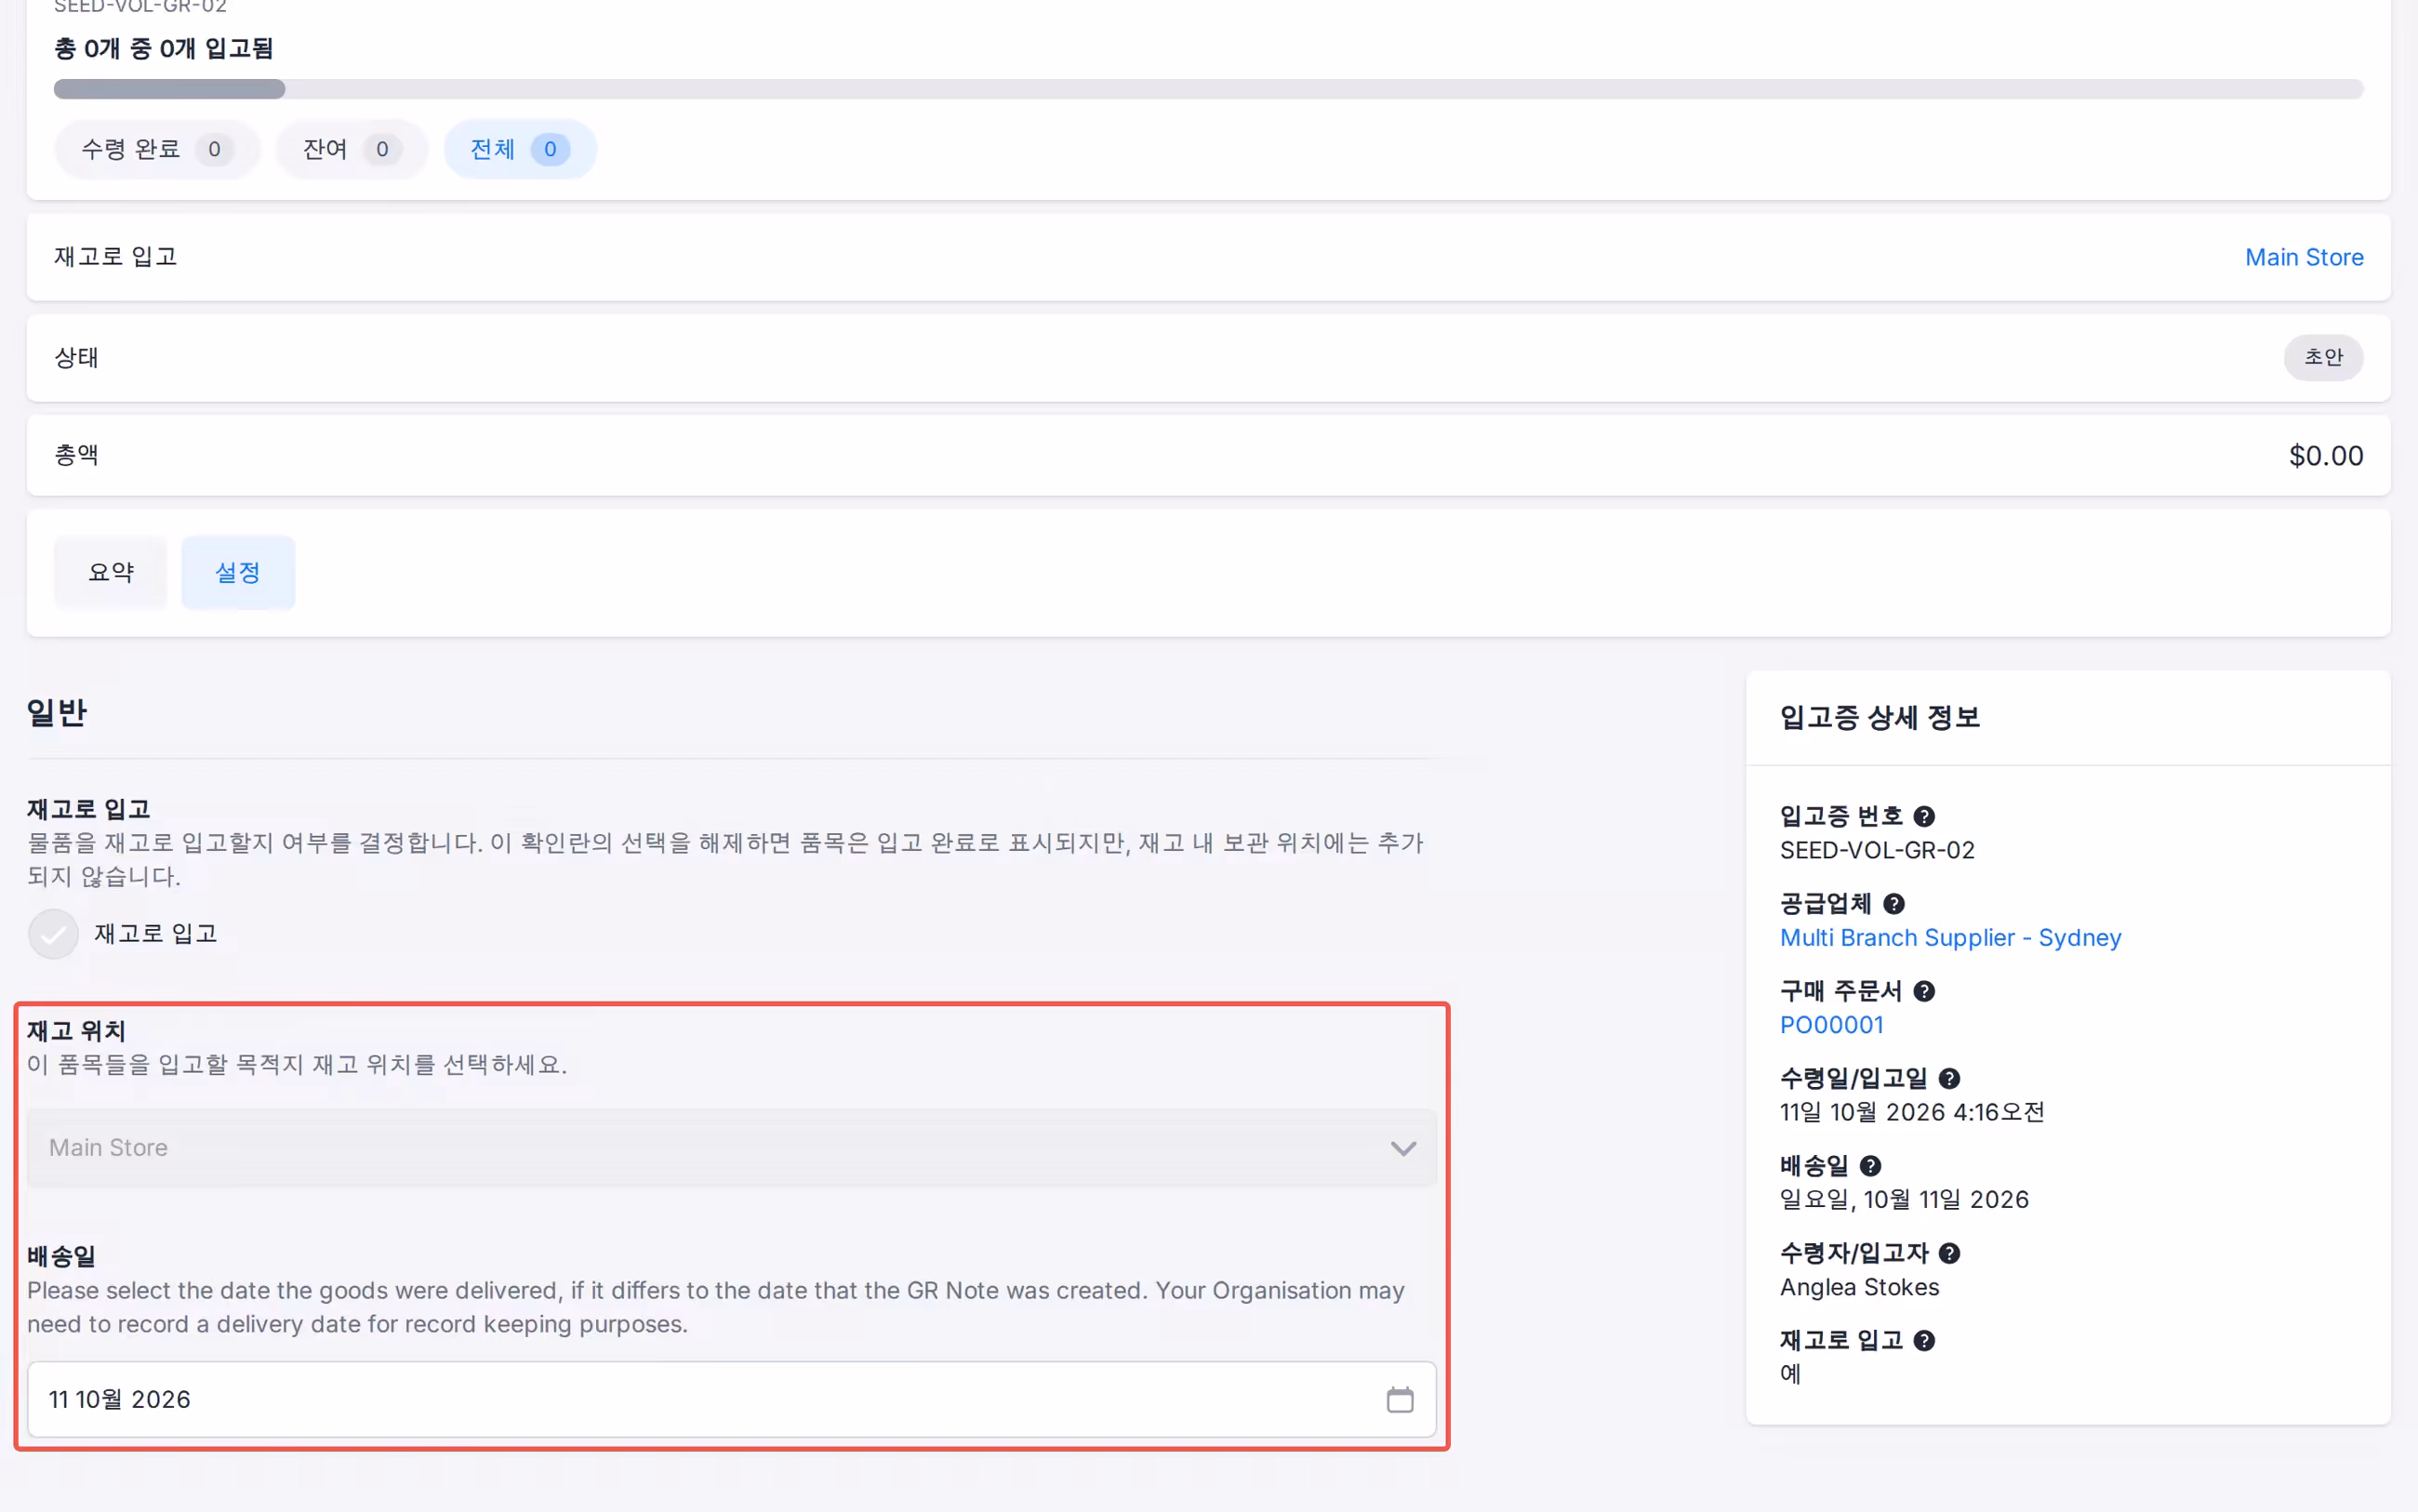Click the $0.00 total amount value
The width and height of the screenshot is (2418, 1512).
(x=2325, y=456)
